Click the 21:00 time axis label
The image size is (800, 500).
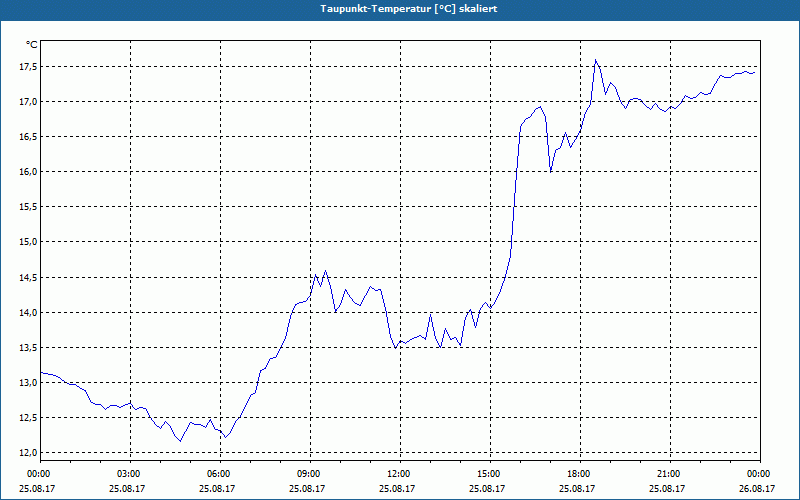670,474
